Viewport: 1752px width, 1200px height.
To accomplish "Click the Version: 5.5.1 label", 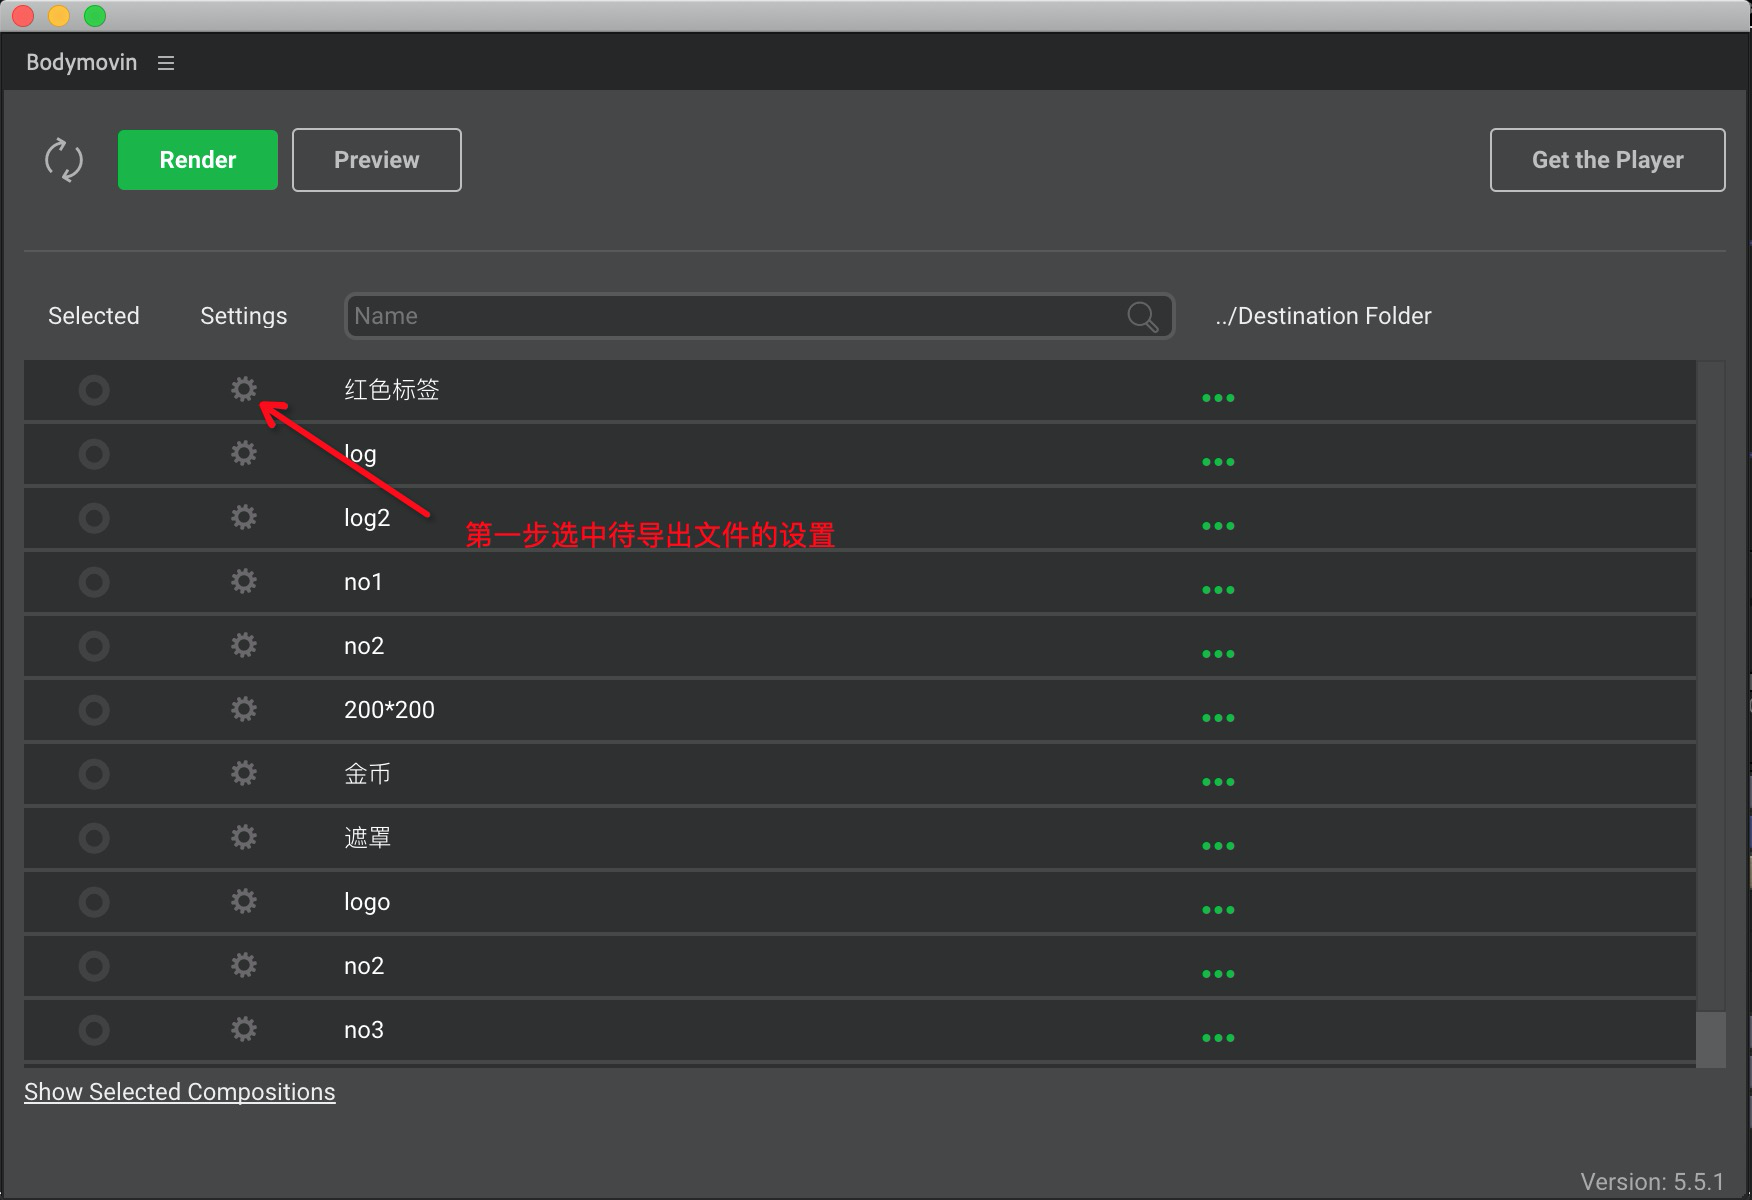I will [x=1652, y=1182].
